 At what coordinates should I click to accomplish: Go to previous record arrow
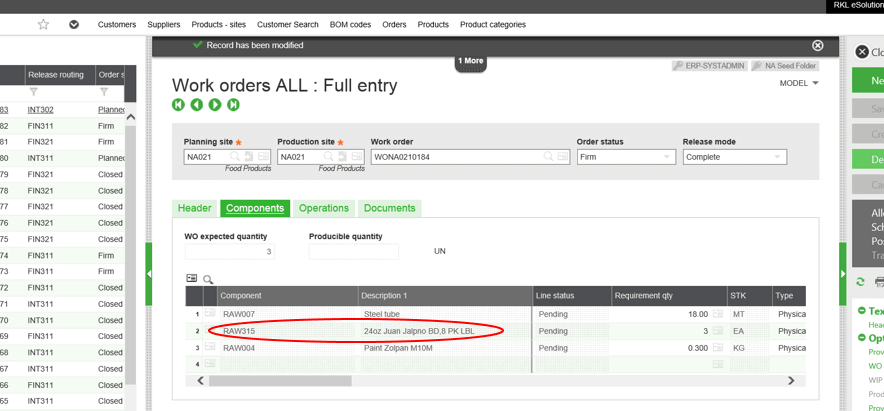pos(196,104)
